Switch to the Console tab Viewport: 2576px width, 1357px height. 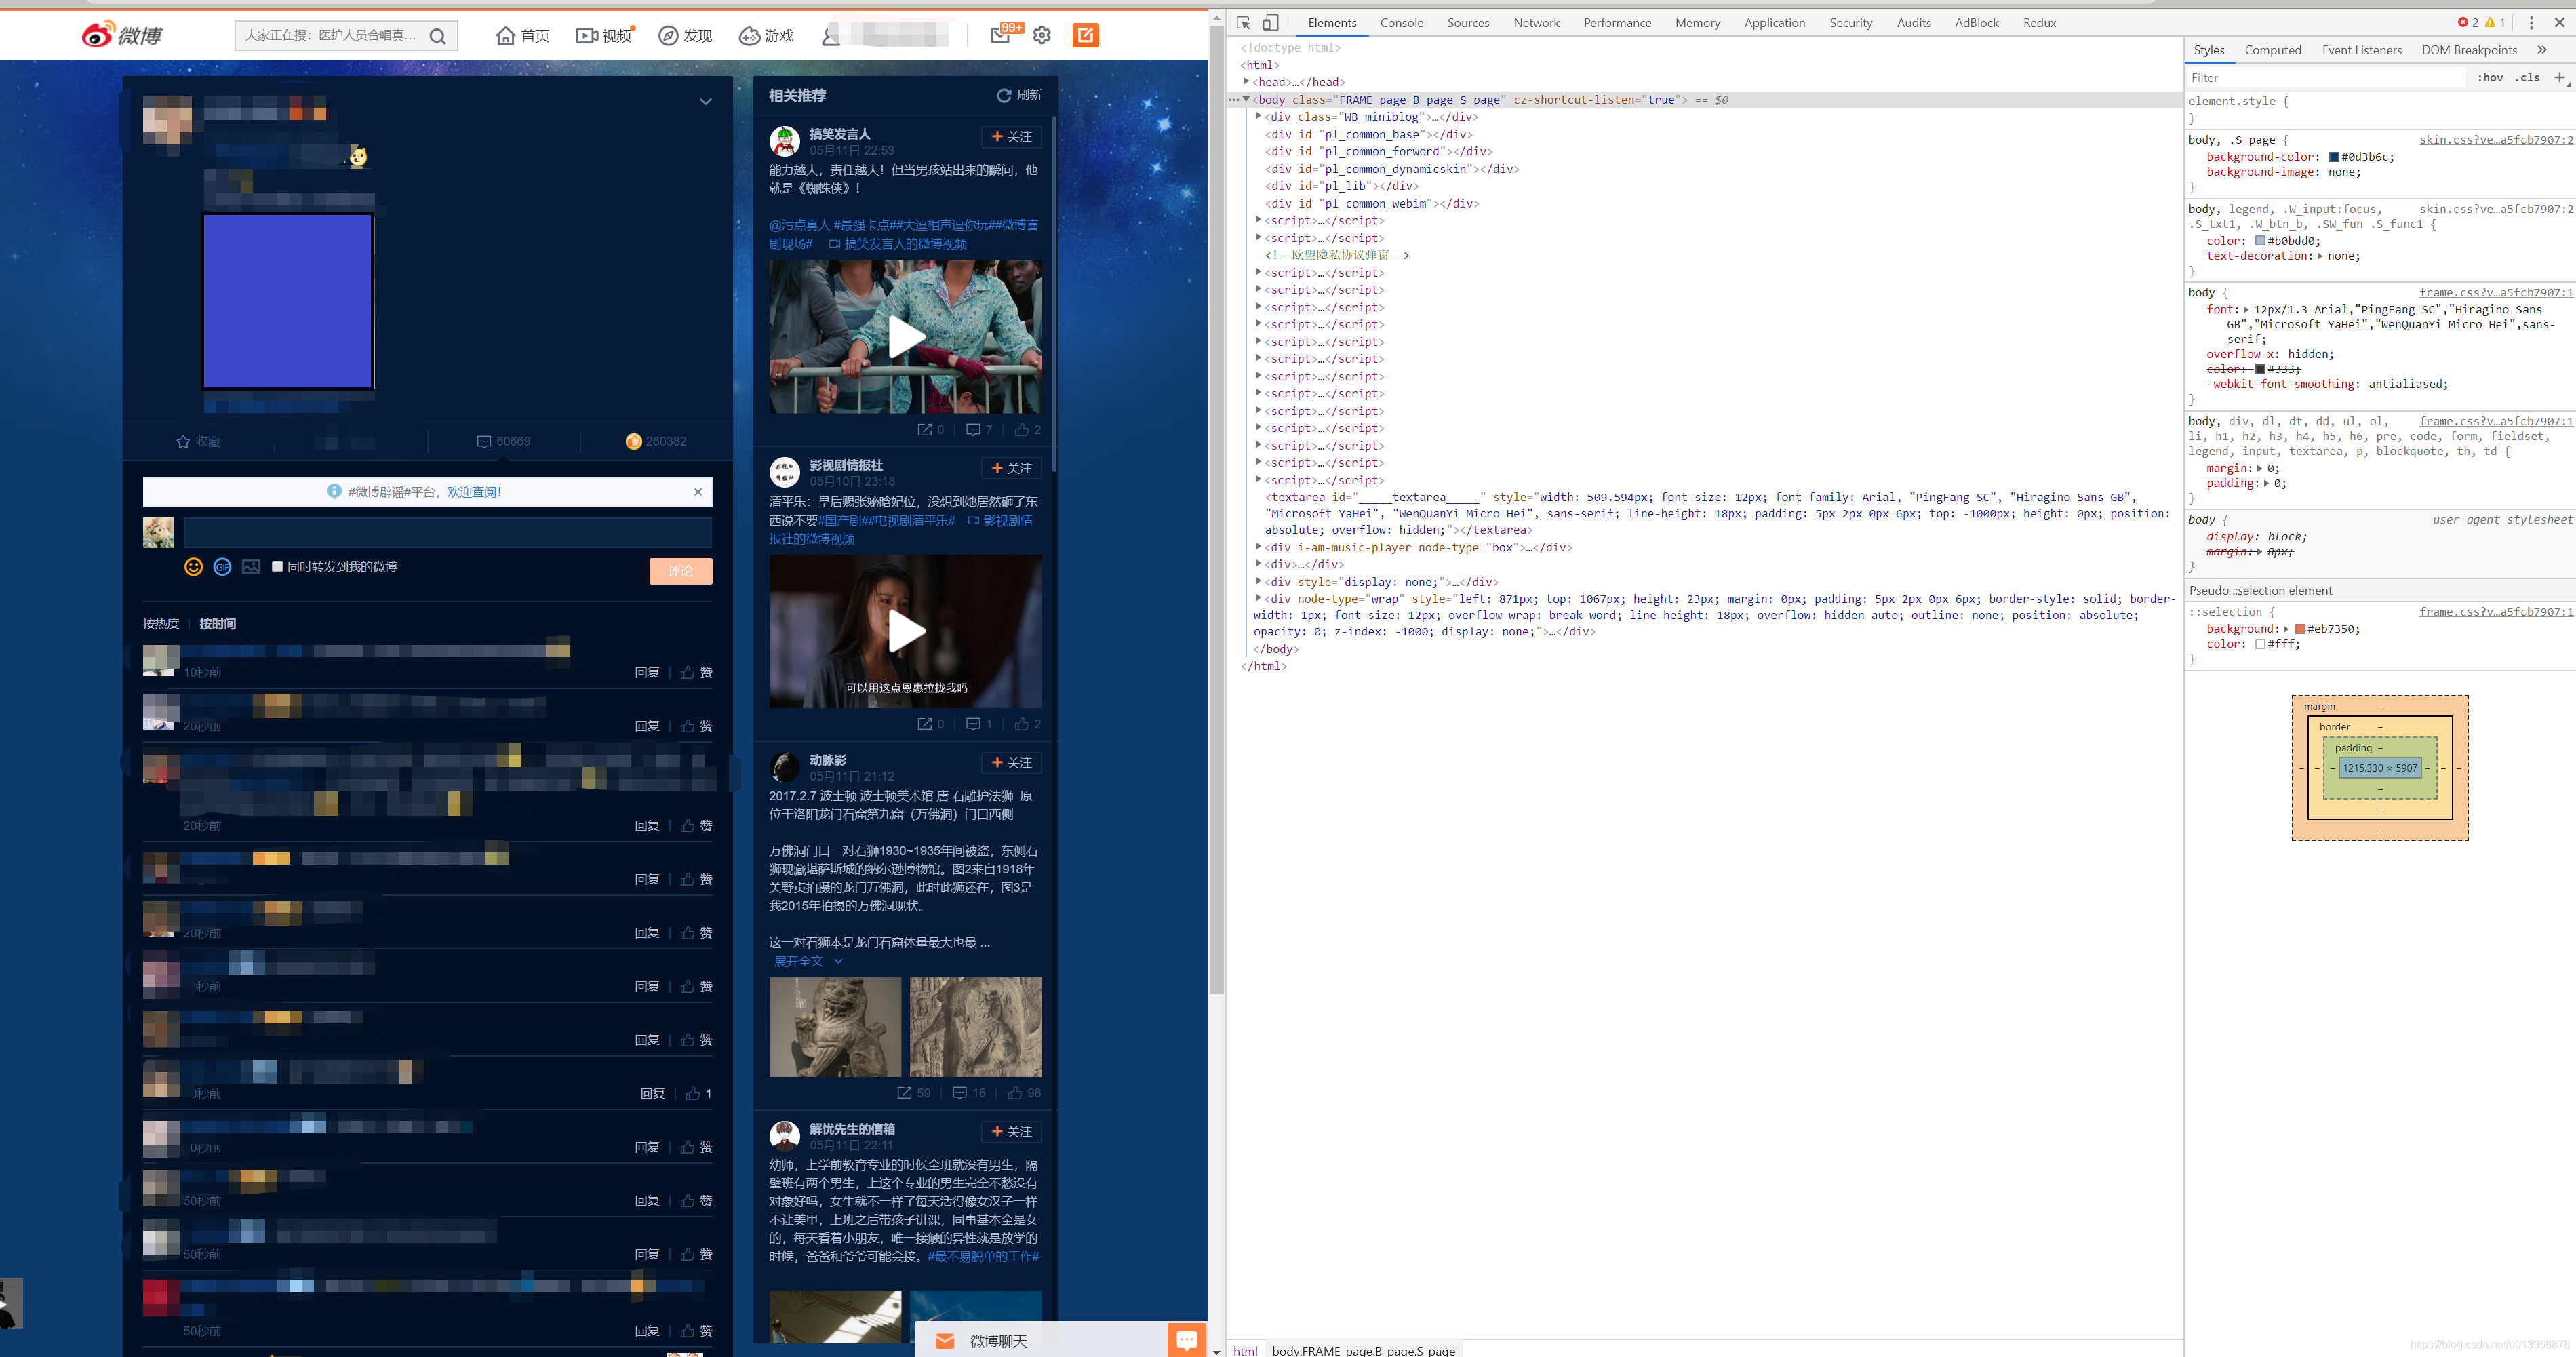1401,23
